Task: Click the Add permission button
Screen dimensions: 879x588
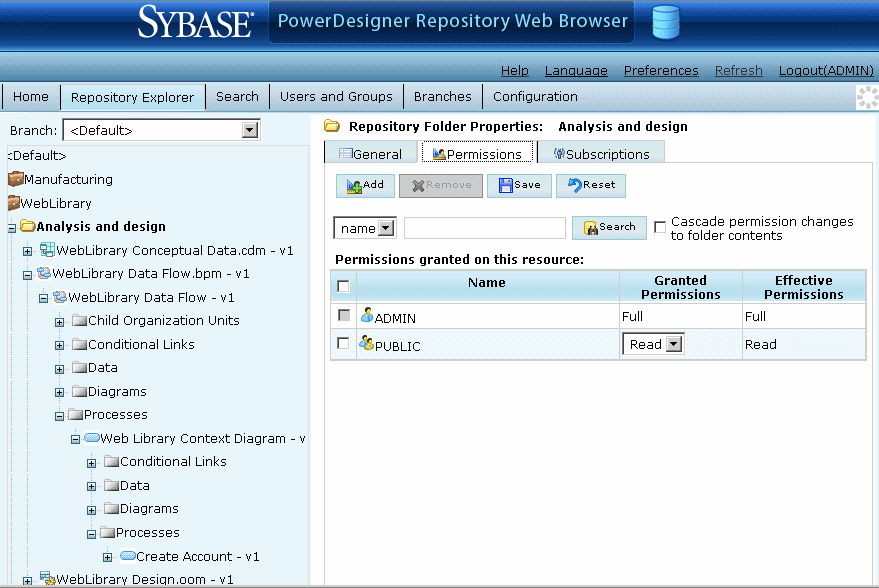Action: click(x=365, y=185)
